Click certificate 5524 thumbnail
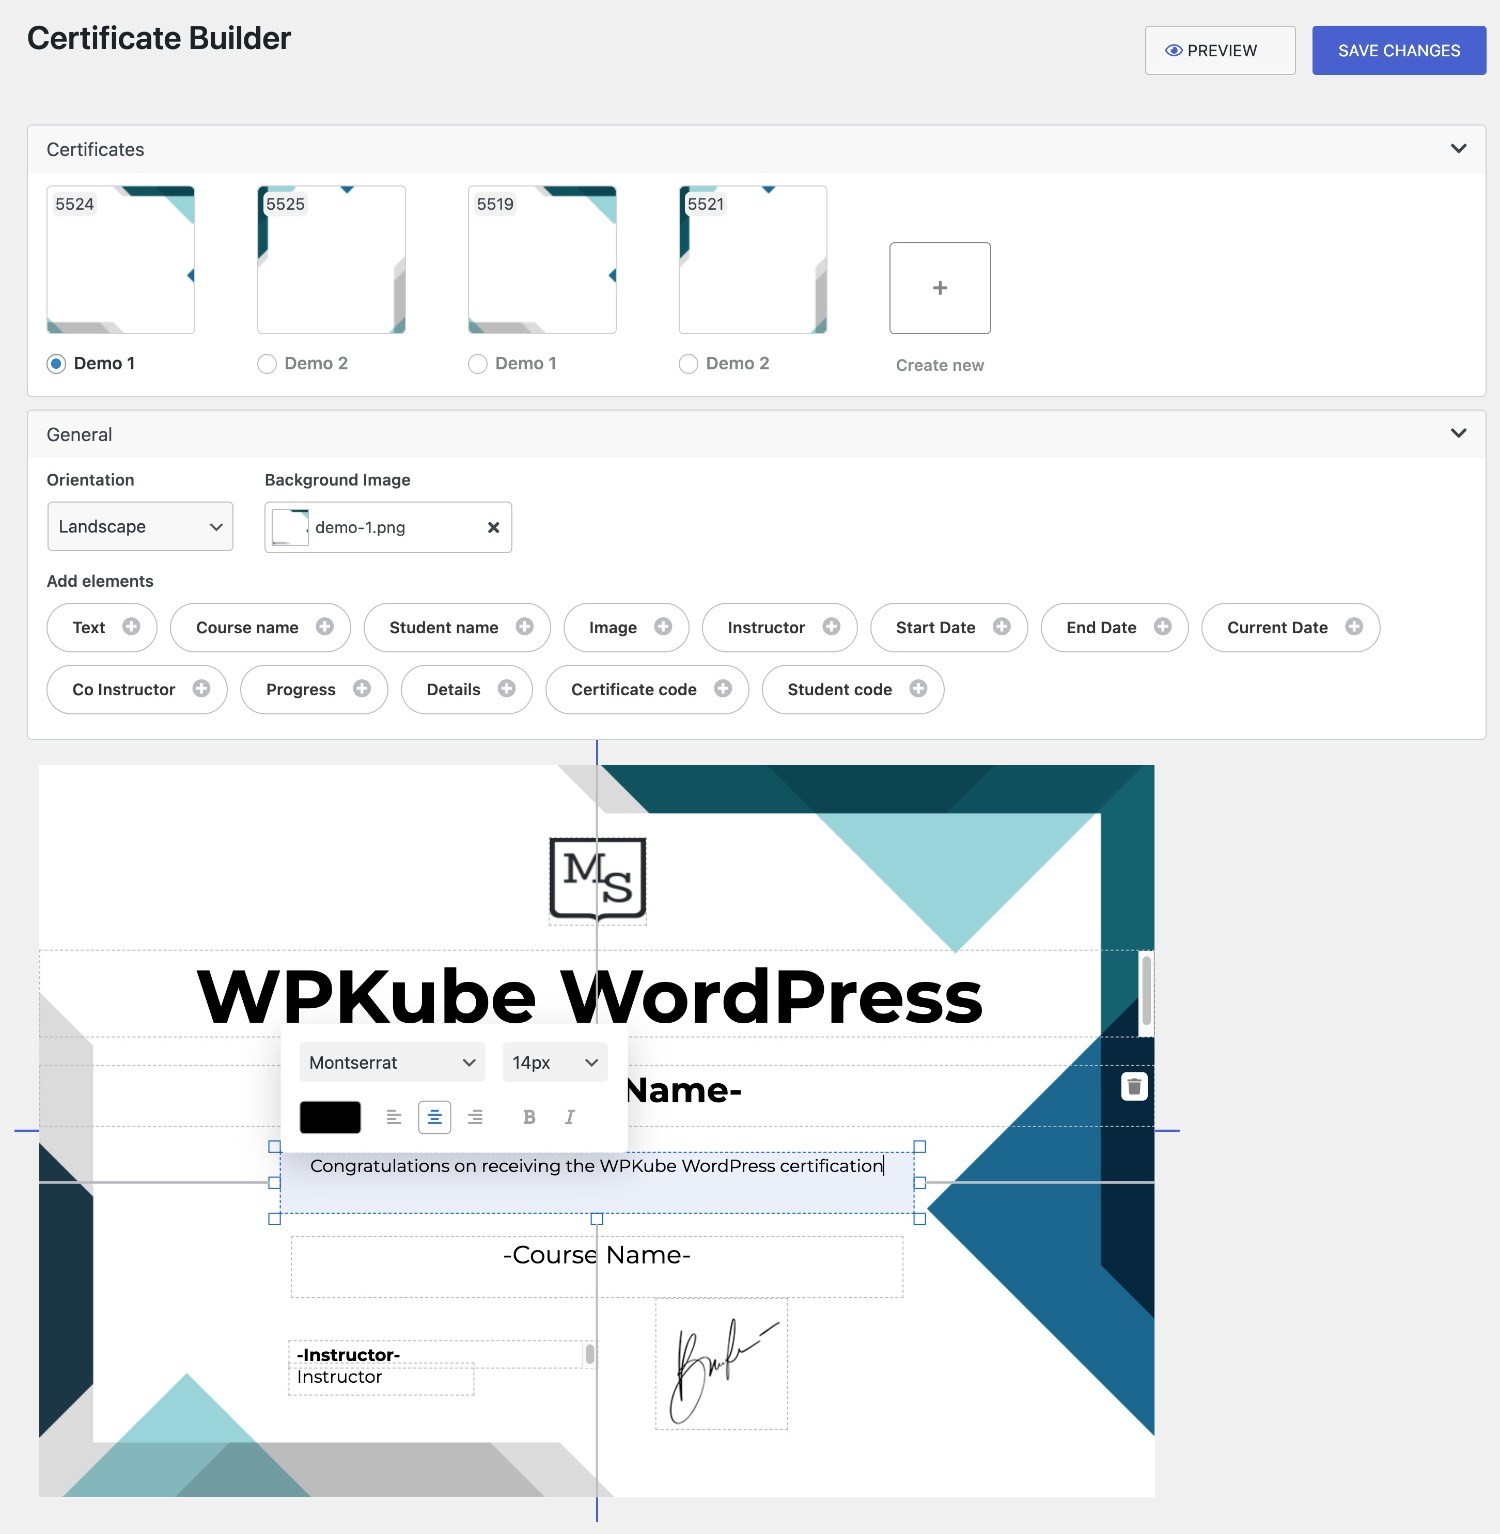 121,260
